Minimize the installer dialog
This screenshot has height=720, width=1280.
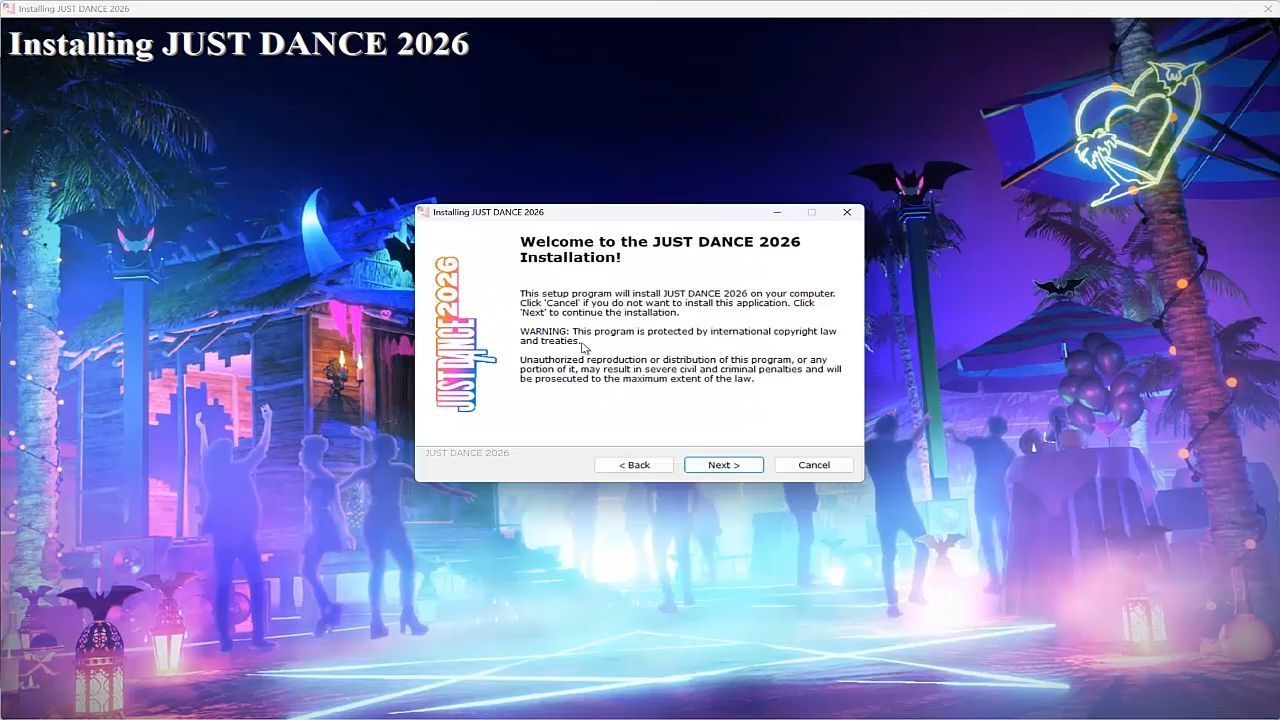coord(777,212)
